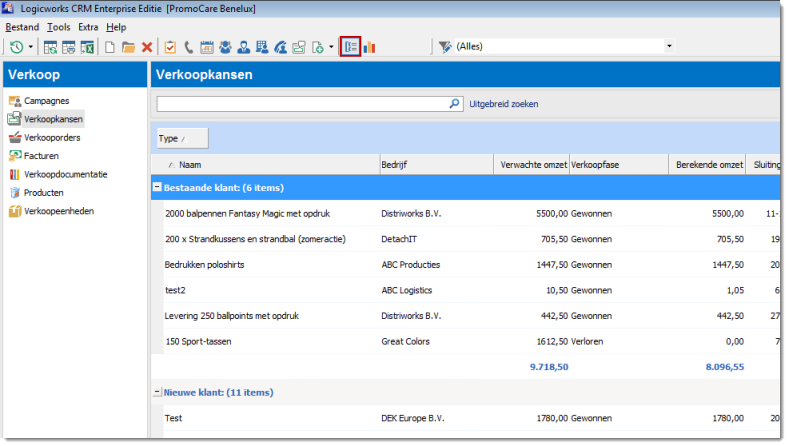Add a company via building-person icon
This screenshot has height=446, width=788.
pyautogui.click(x=262, y=47)
